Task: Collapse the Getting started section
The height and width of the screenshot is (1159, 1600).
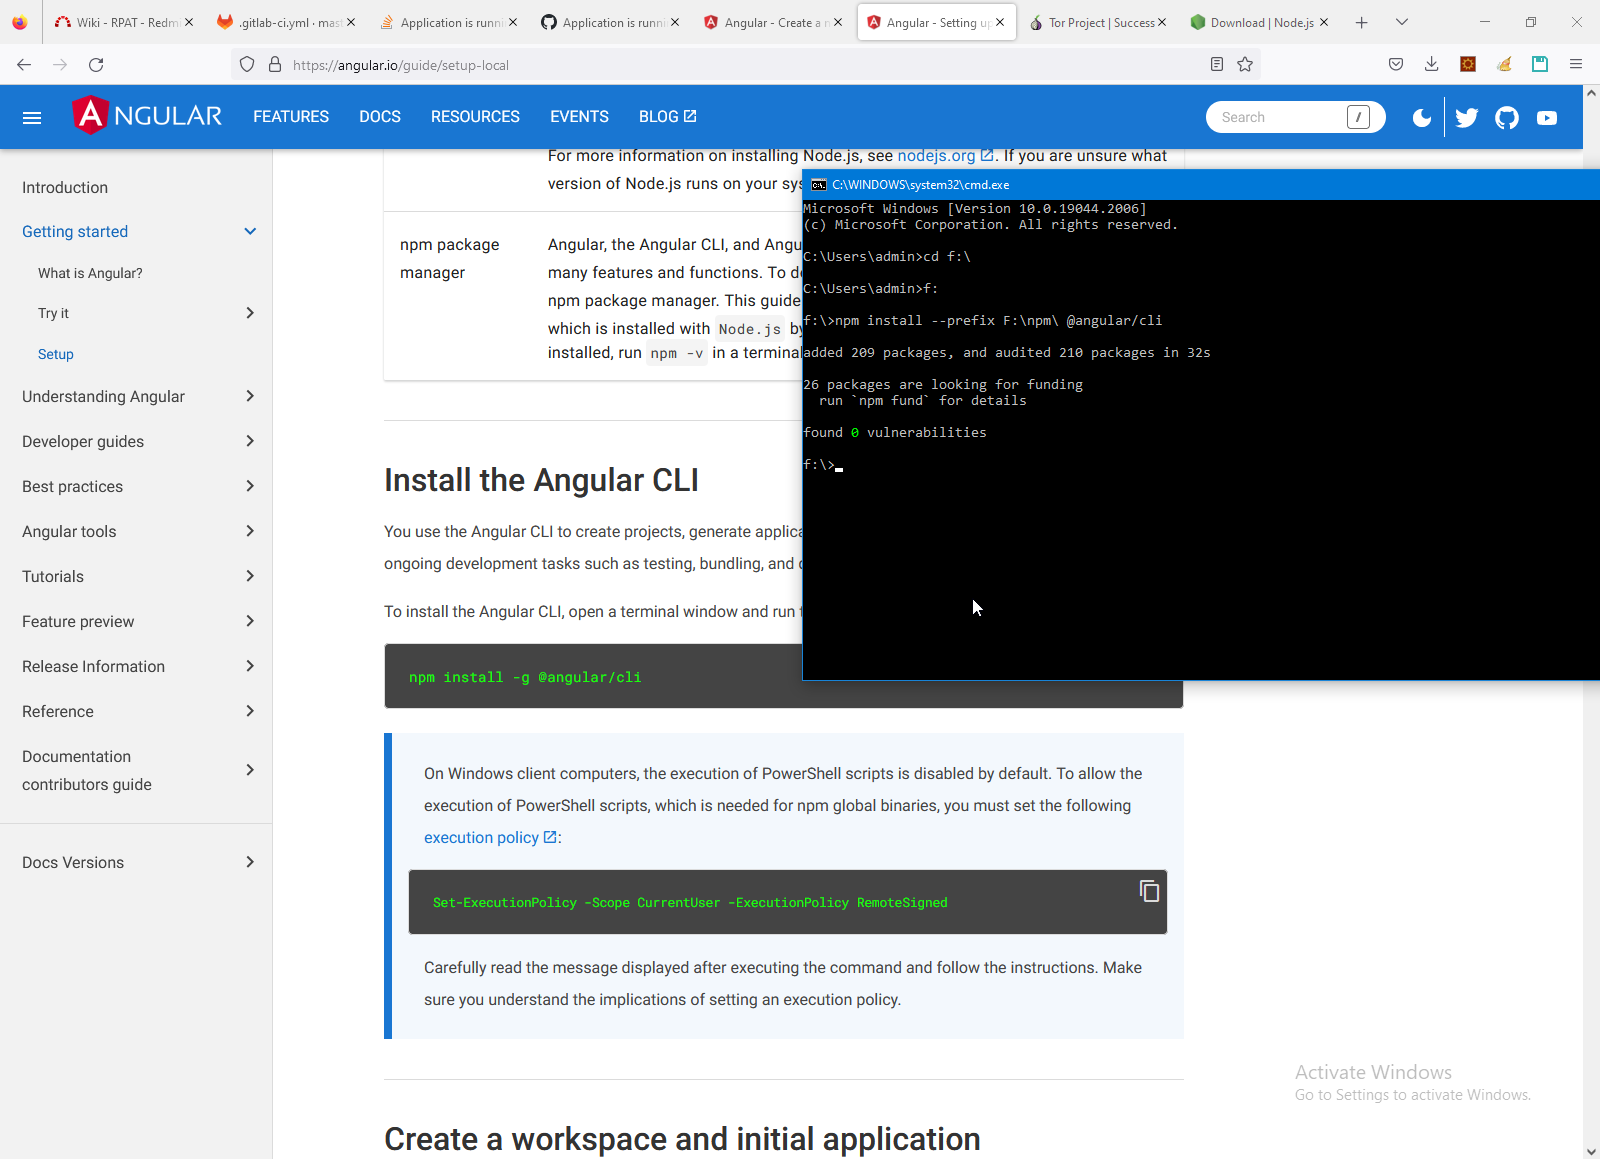Action: [250, 231]
